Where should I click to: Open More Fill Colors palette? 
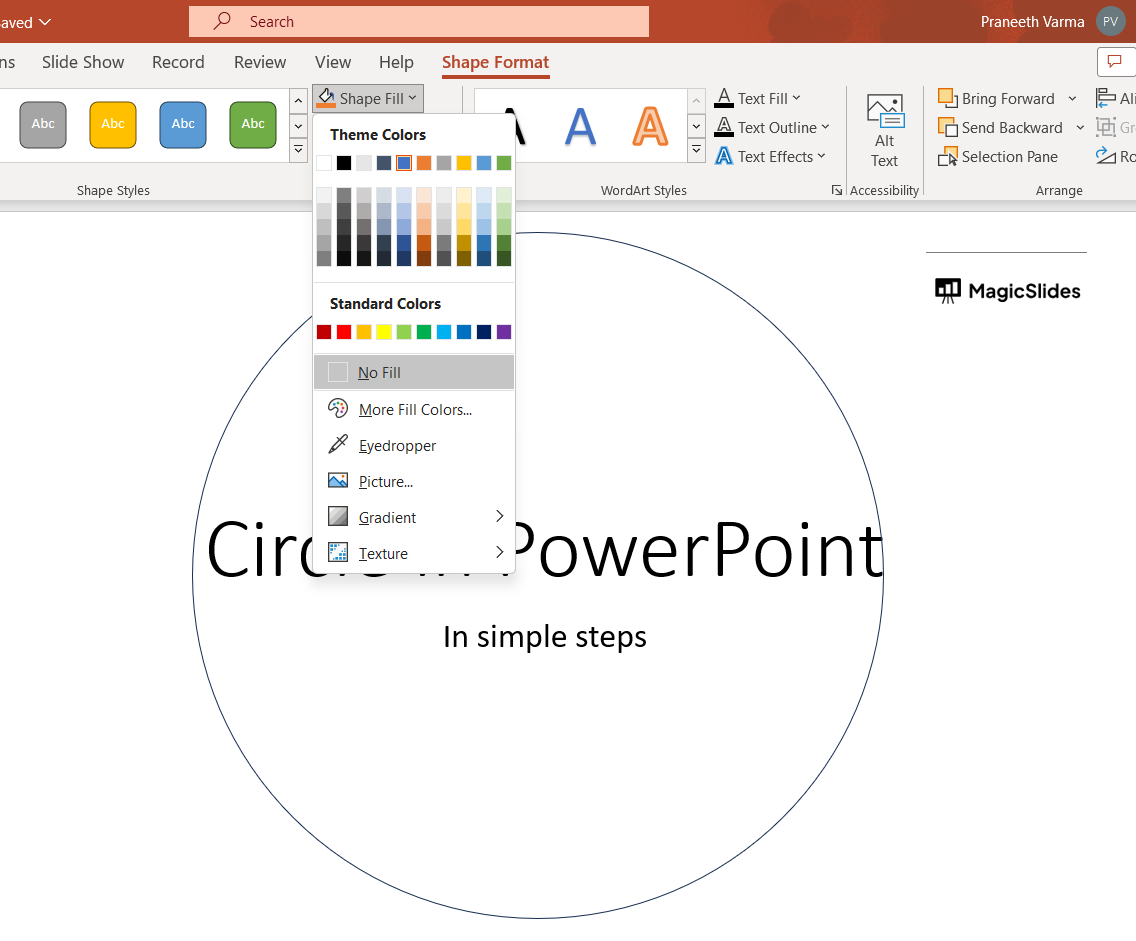(414, 409)
